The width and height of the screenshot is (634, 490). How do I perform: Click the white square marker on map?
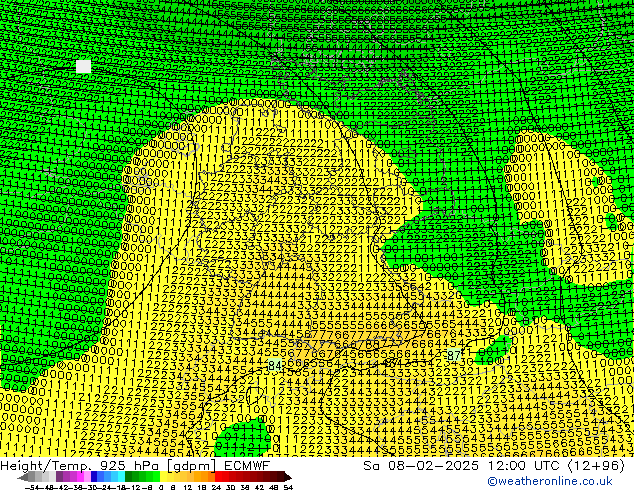tap(83, 66)
